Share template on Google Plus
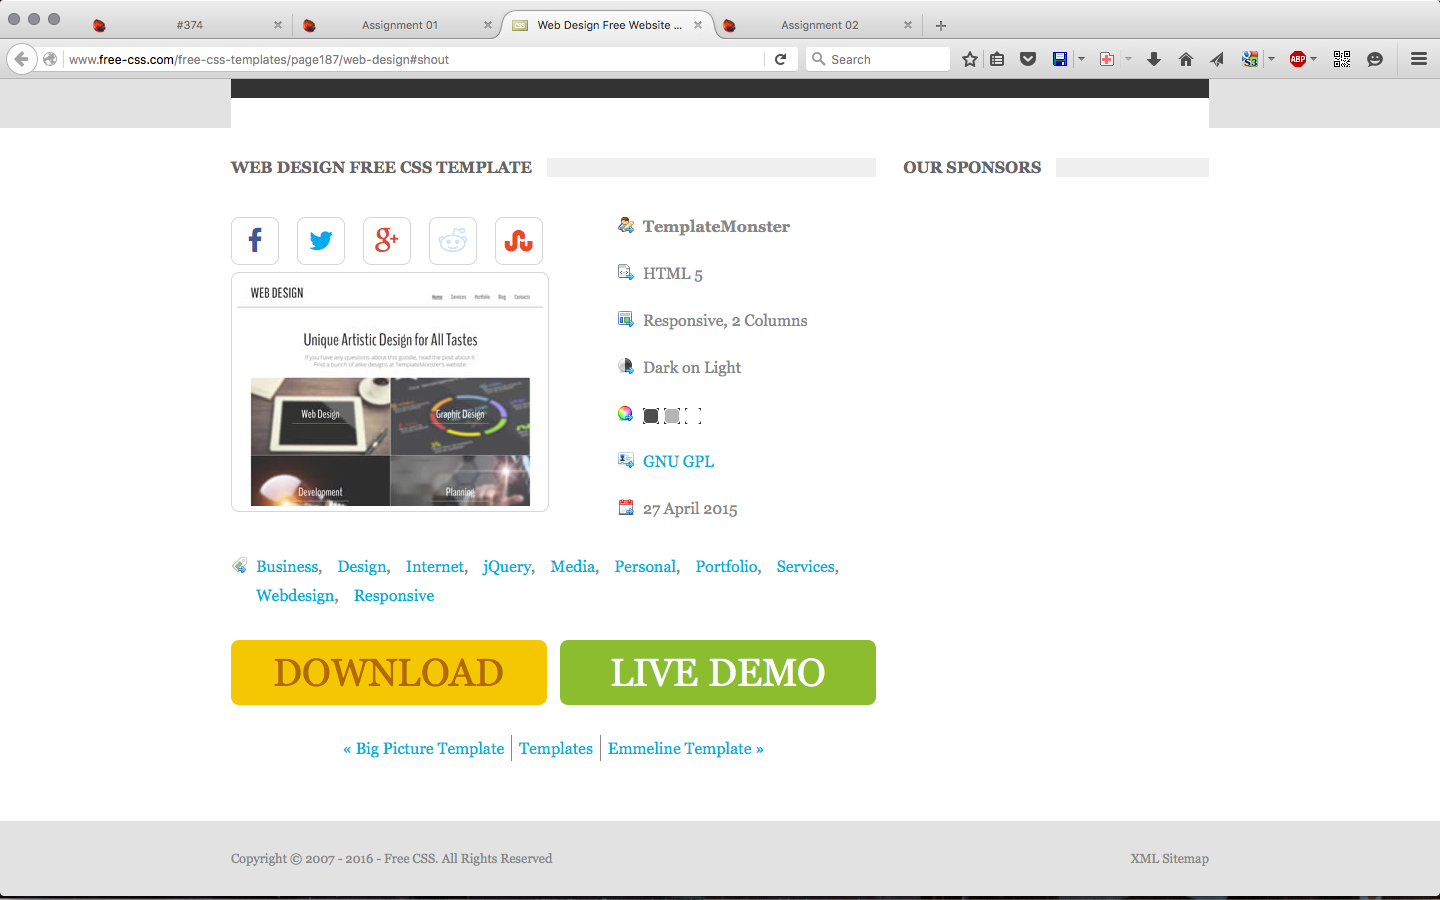This screenshot has height=900, width=1440. point(387,241)
